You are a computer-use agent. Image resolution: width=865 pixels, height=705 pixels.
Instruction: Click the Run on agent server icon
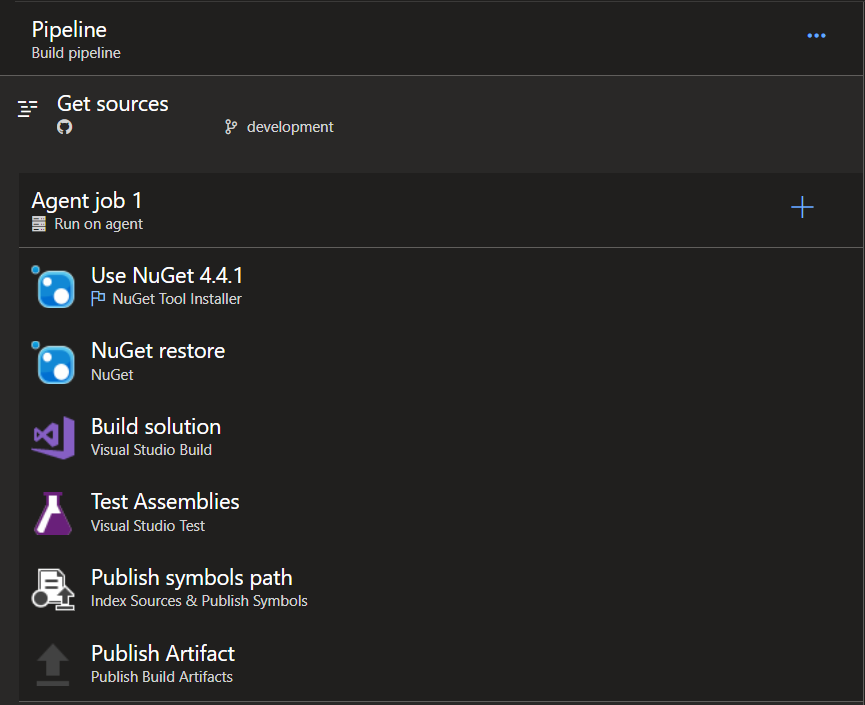coord(39,224)
